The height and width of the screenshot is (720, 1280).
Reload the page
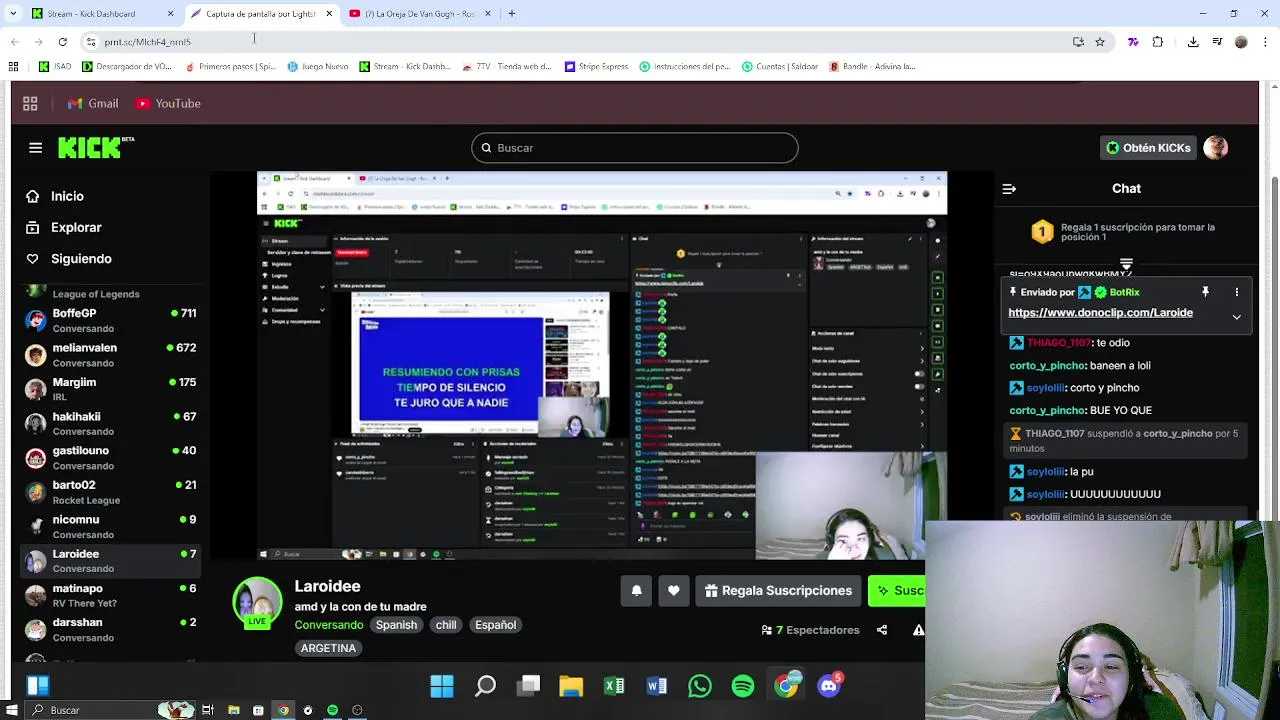(62, 42)
